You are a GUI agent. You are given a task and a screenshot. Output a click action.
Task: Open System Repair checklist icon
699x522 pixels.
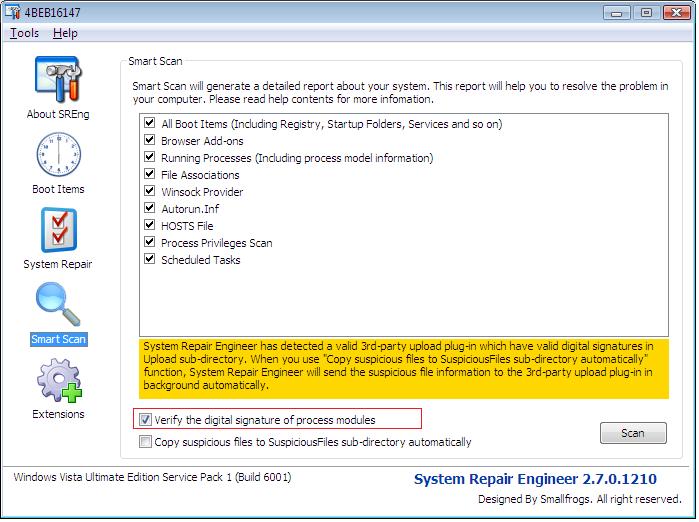[x=59, y=230]
